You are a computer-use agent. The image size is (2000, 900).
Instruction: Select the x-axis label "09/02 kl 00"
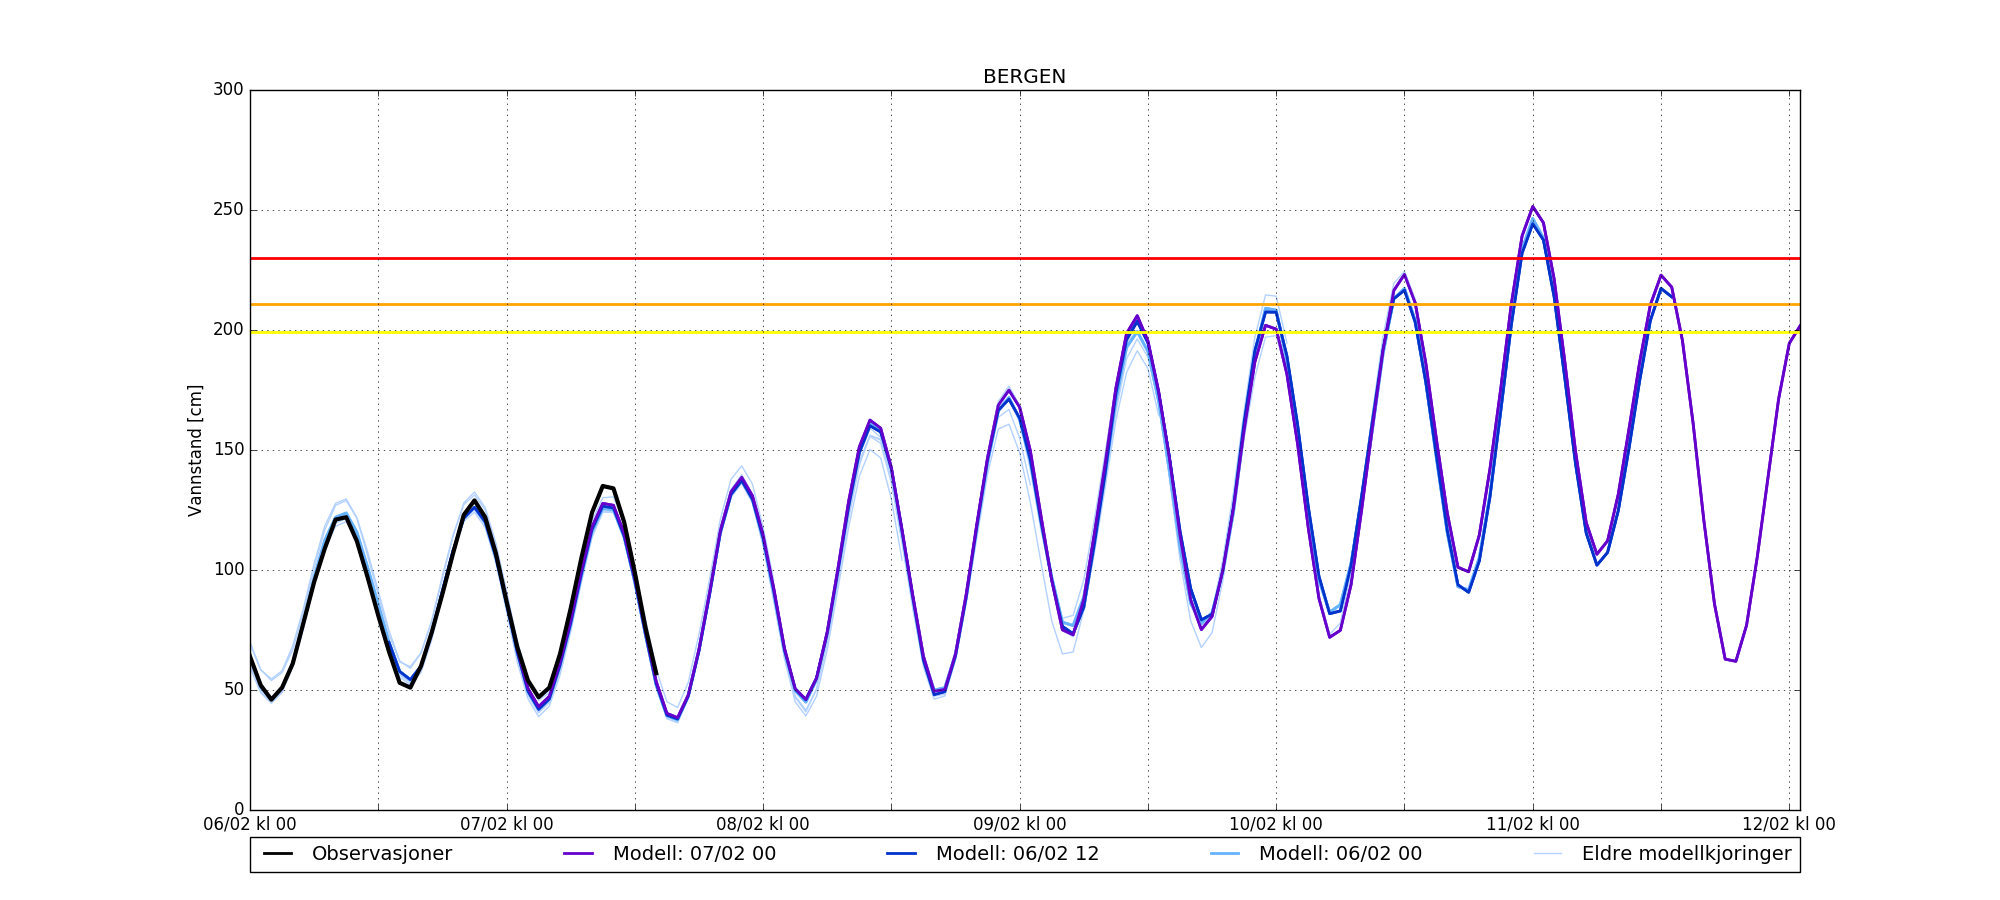click(1020, 825)
